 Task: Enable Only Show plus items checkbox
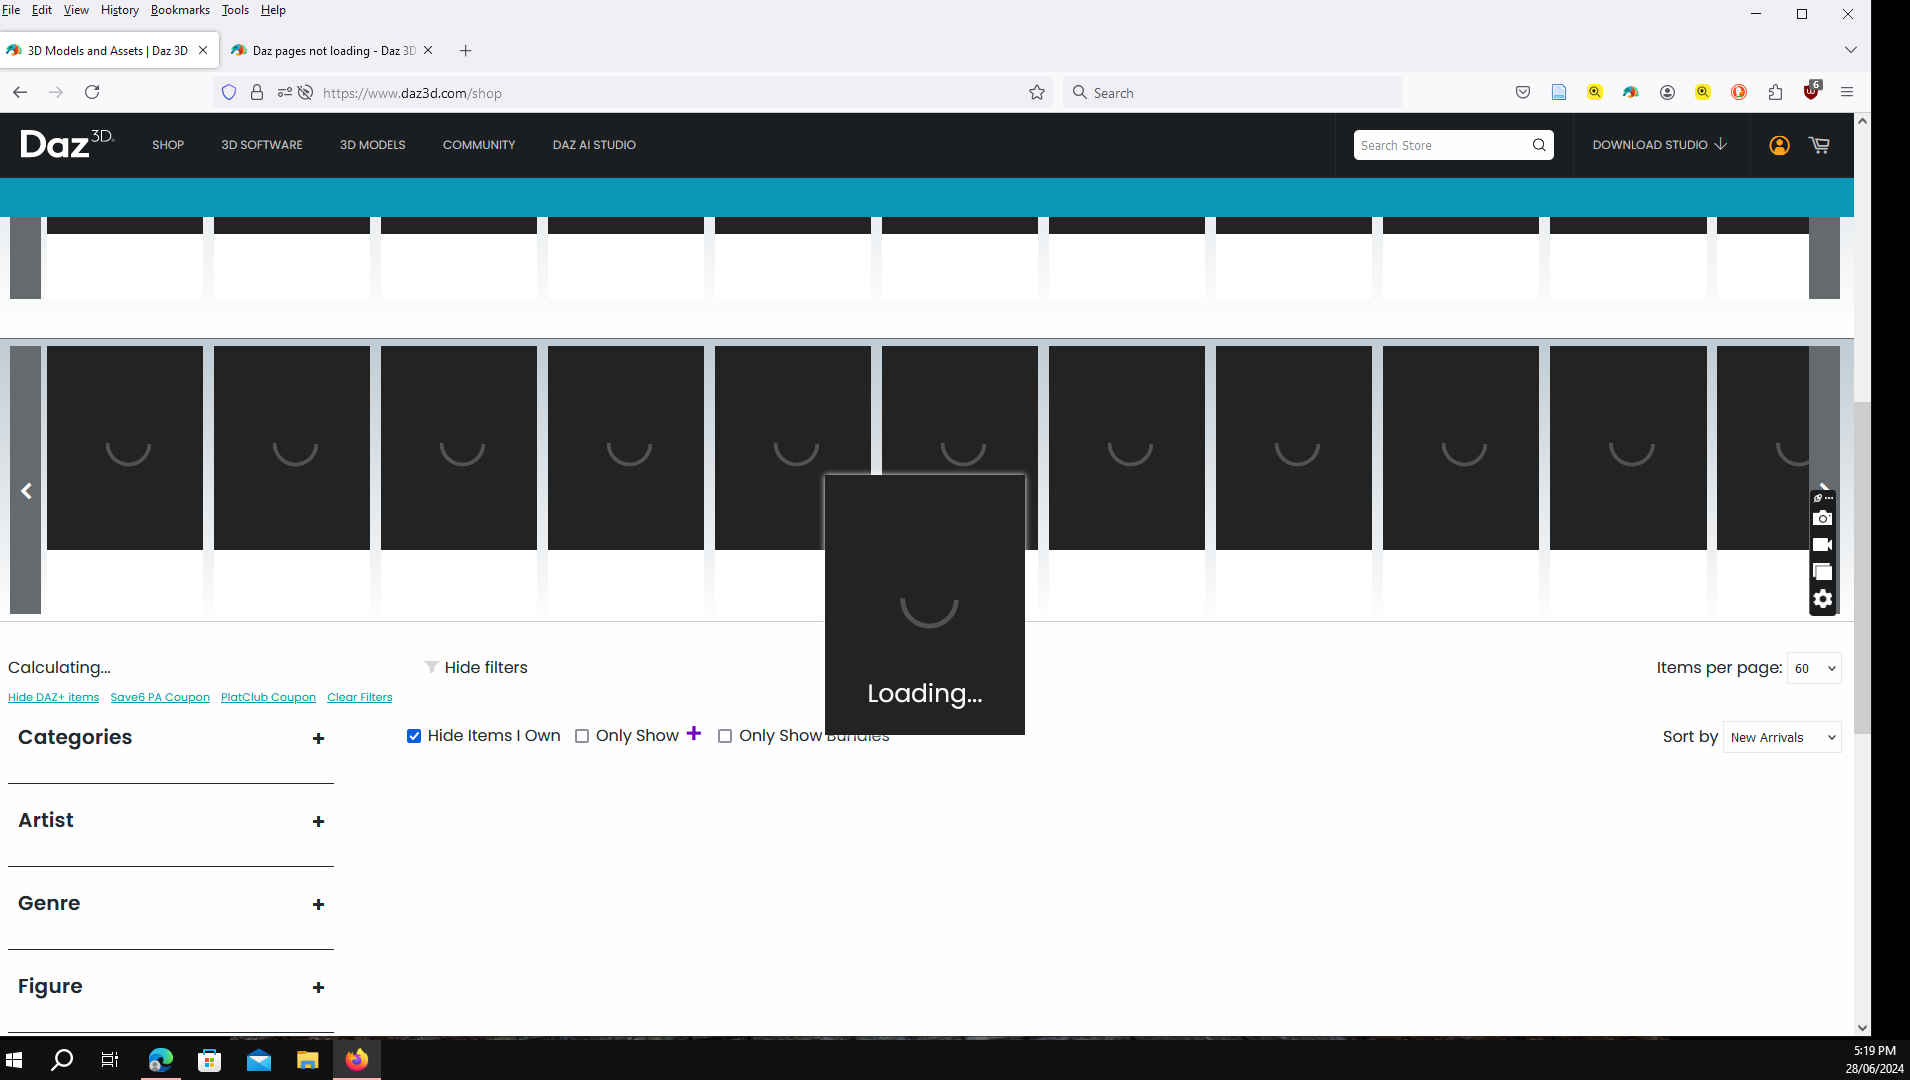pos(582,736)
